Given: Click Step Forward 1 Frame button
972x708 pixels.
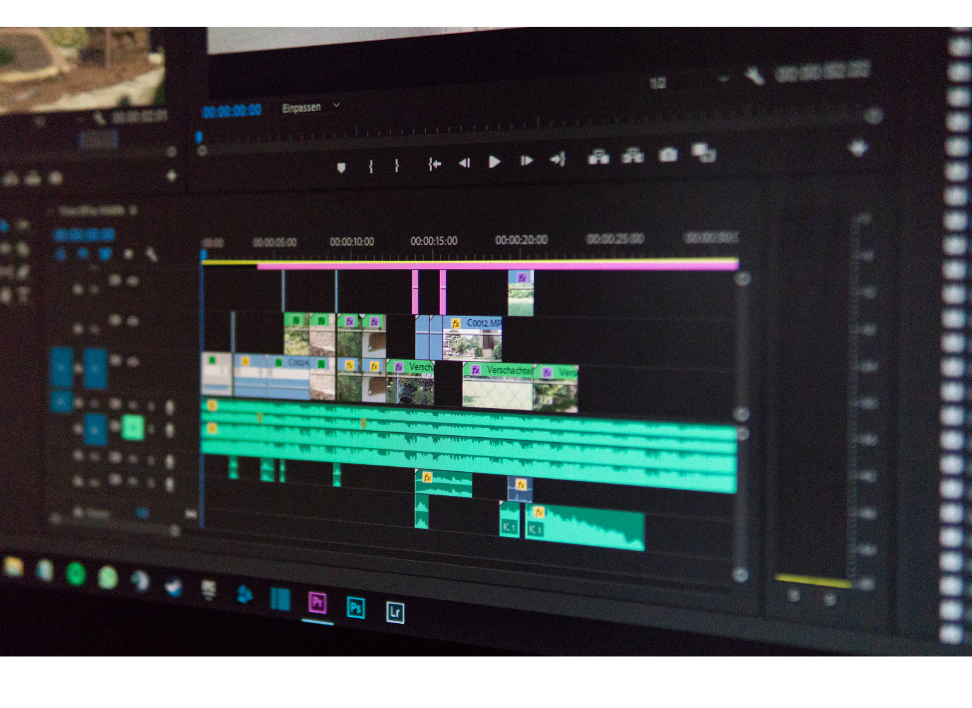Looking at the screenshot, I should point(526,160).
